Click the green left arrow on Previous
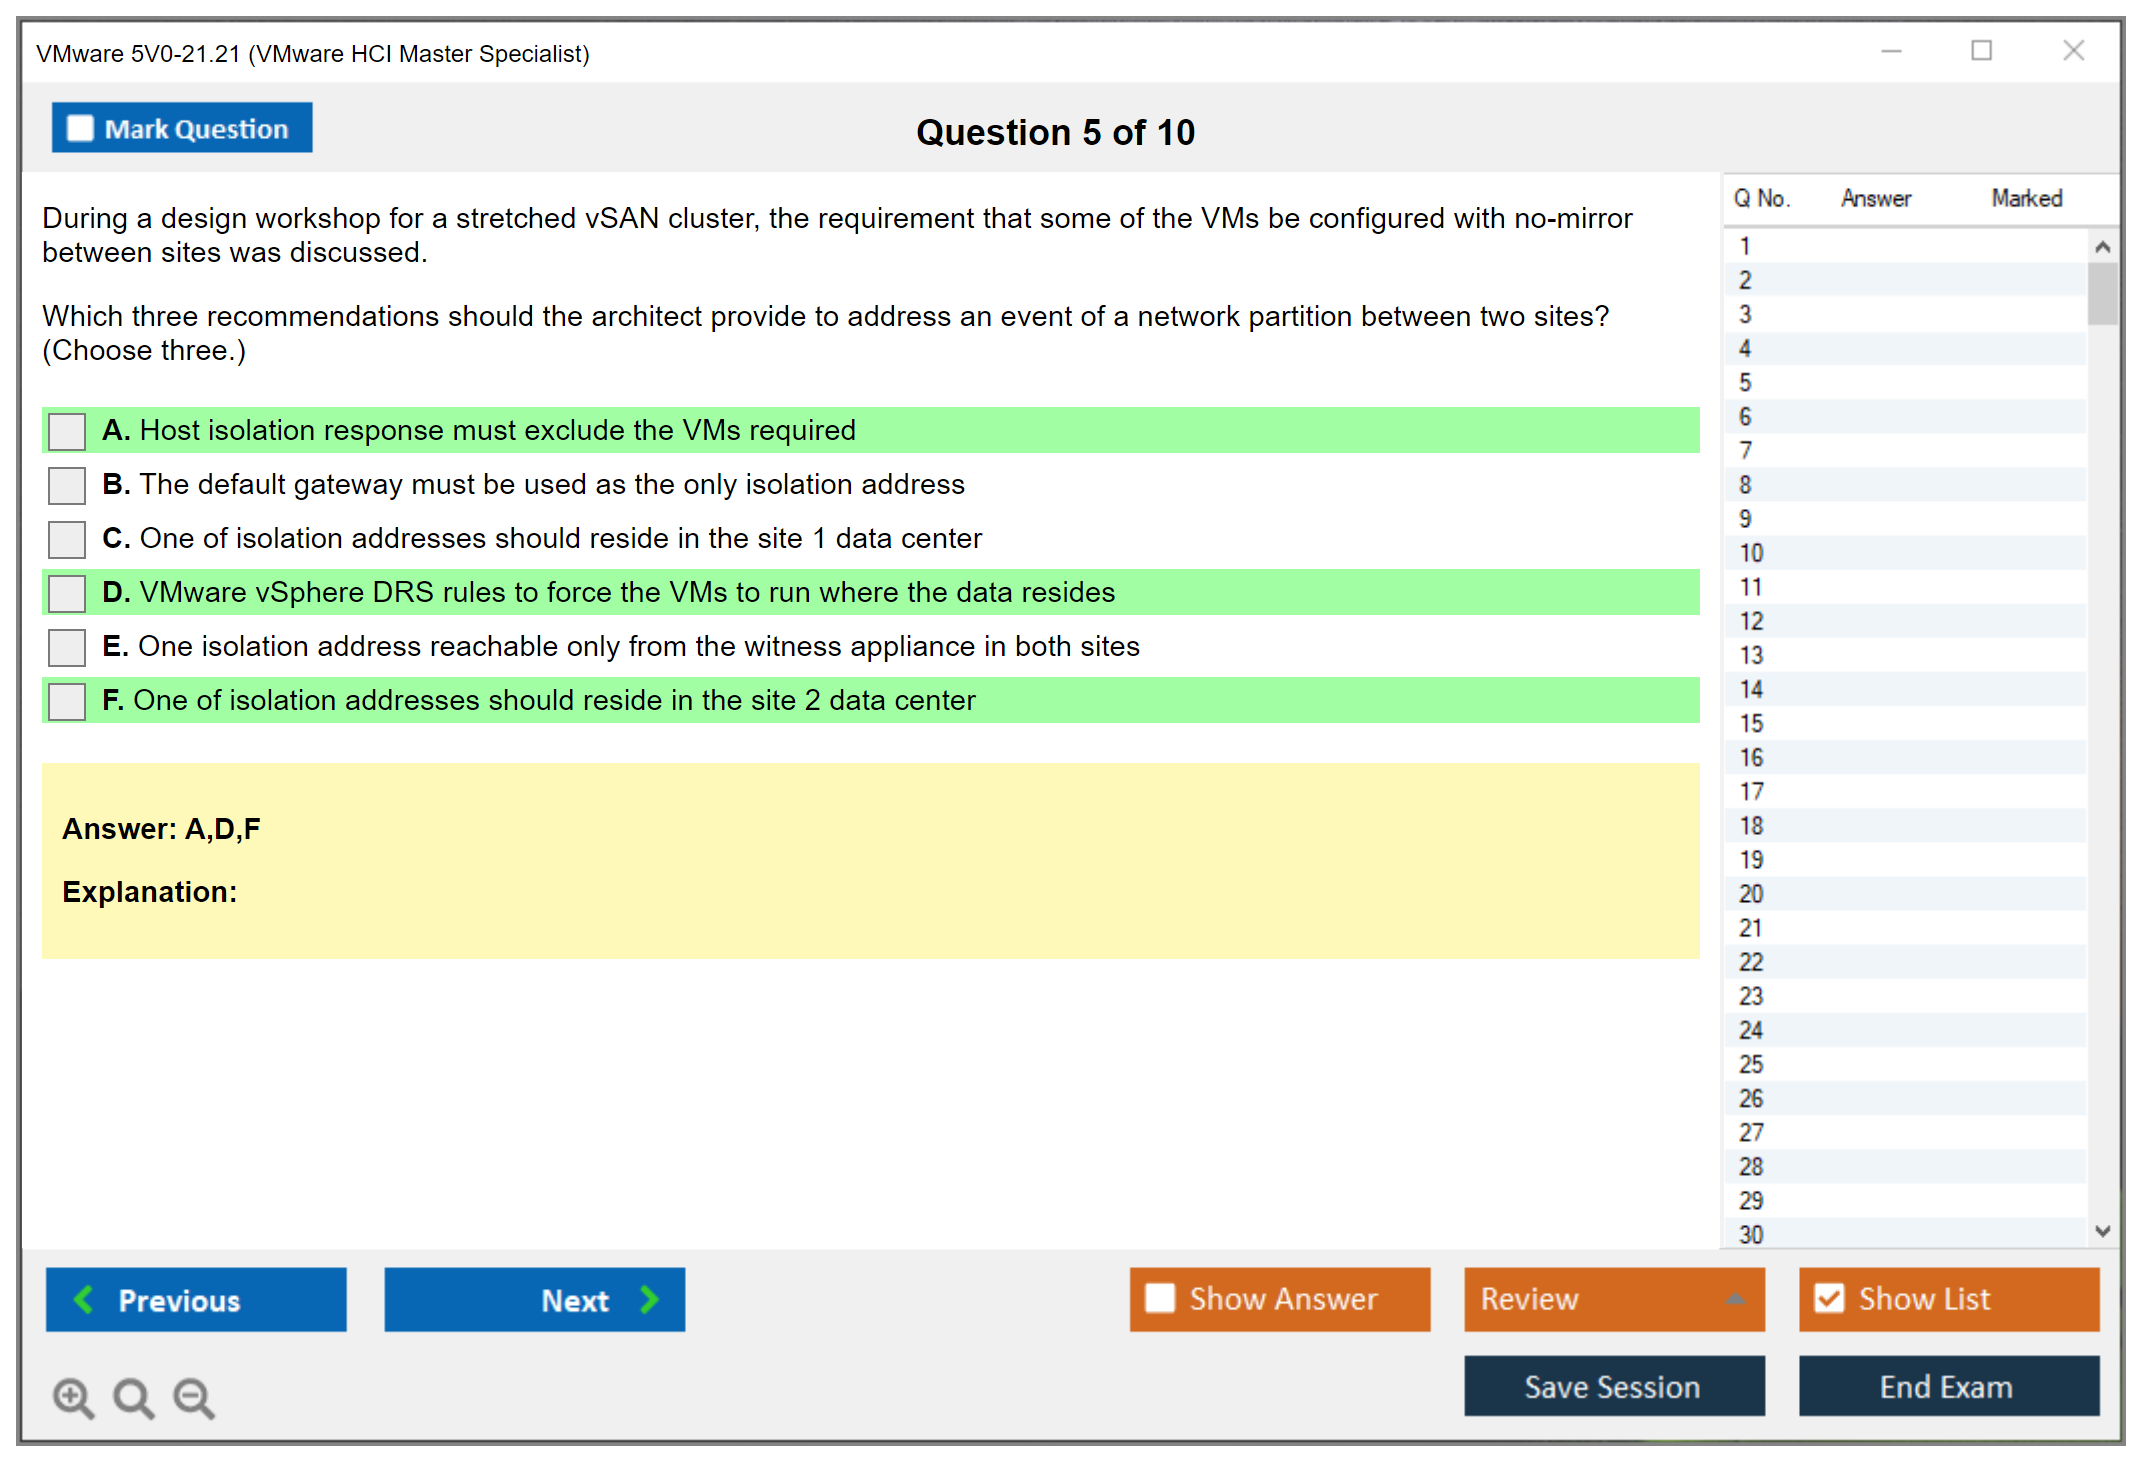Viewport: 2150px width, 1470px height. pos(84,1299)
